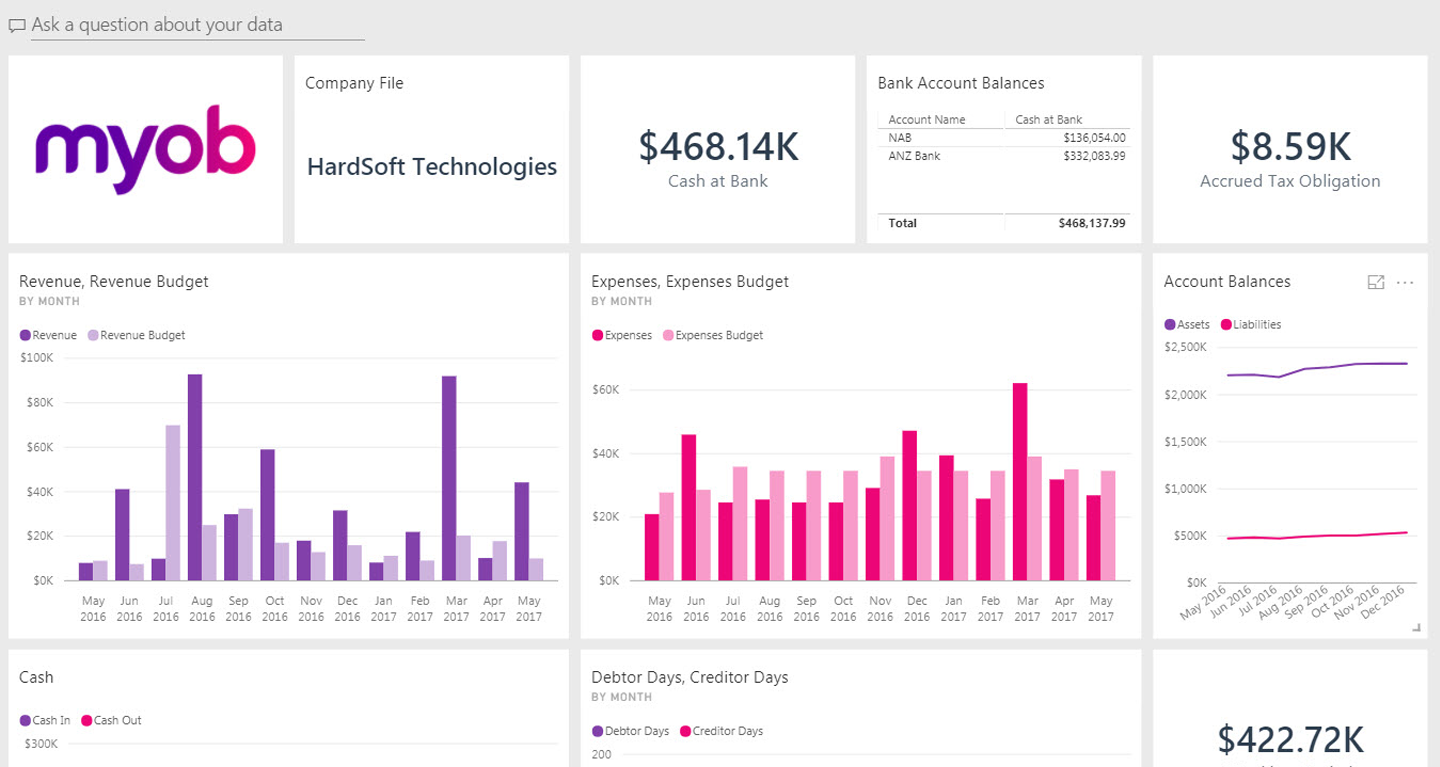Viewport: 1440px width, 767px height.
Task: Sort by Cash at Bank column header
Action: point(1048,120)
